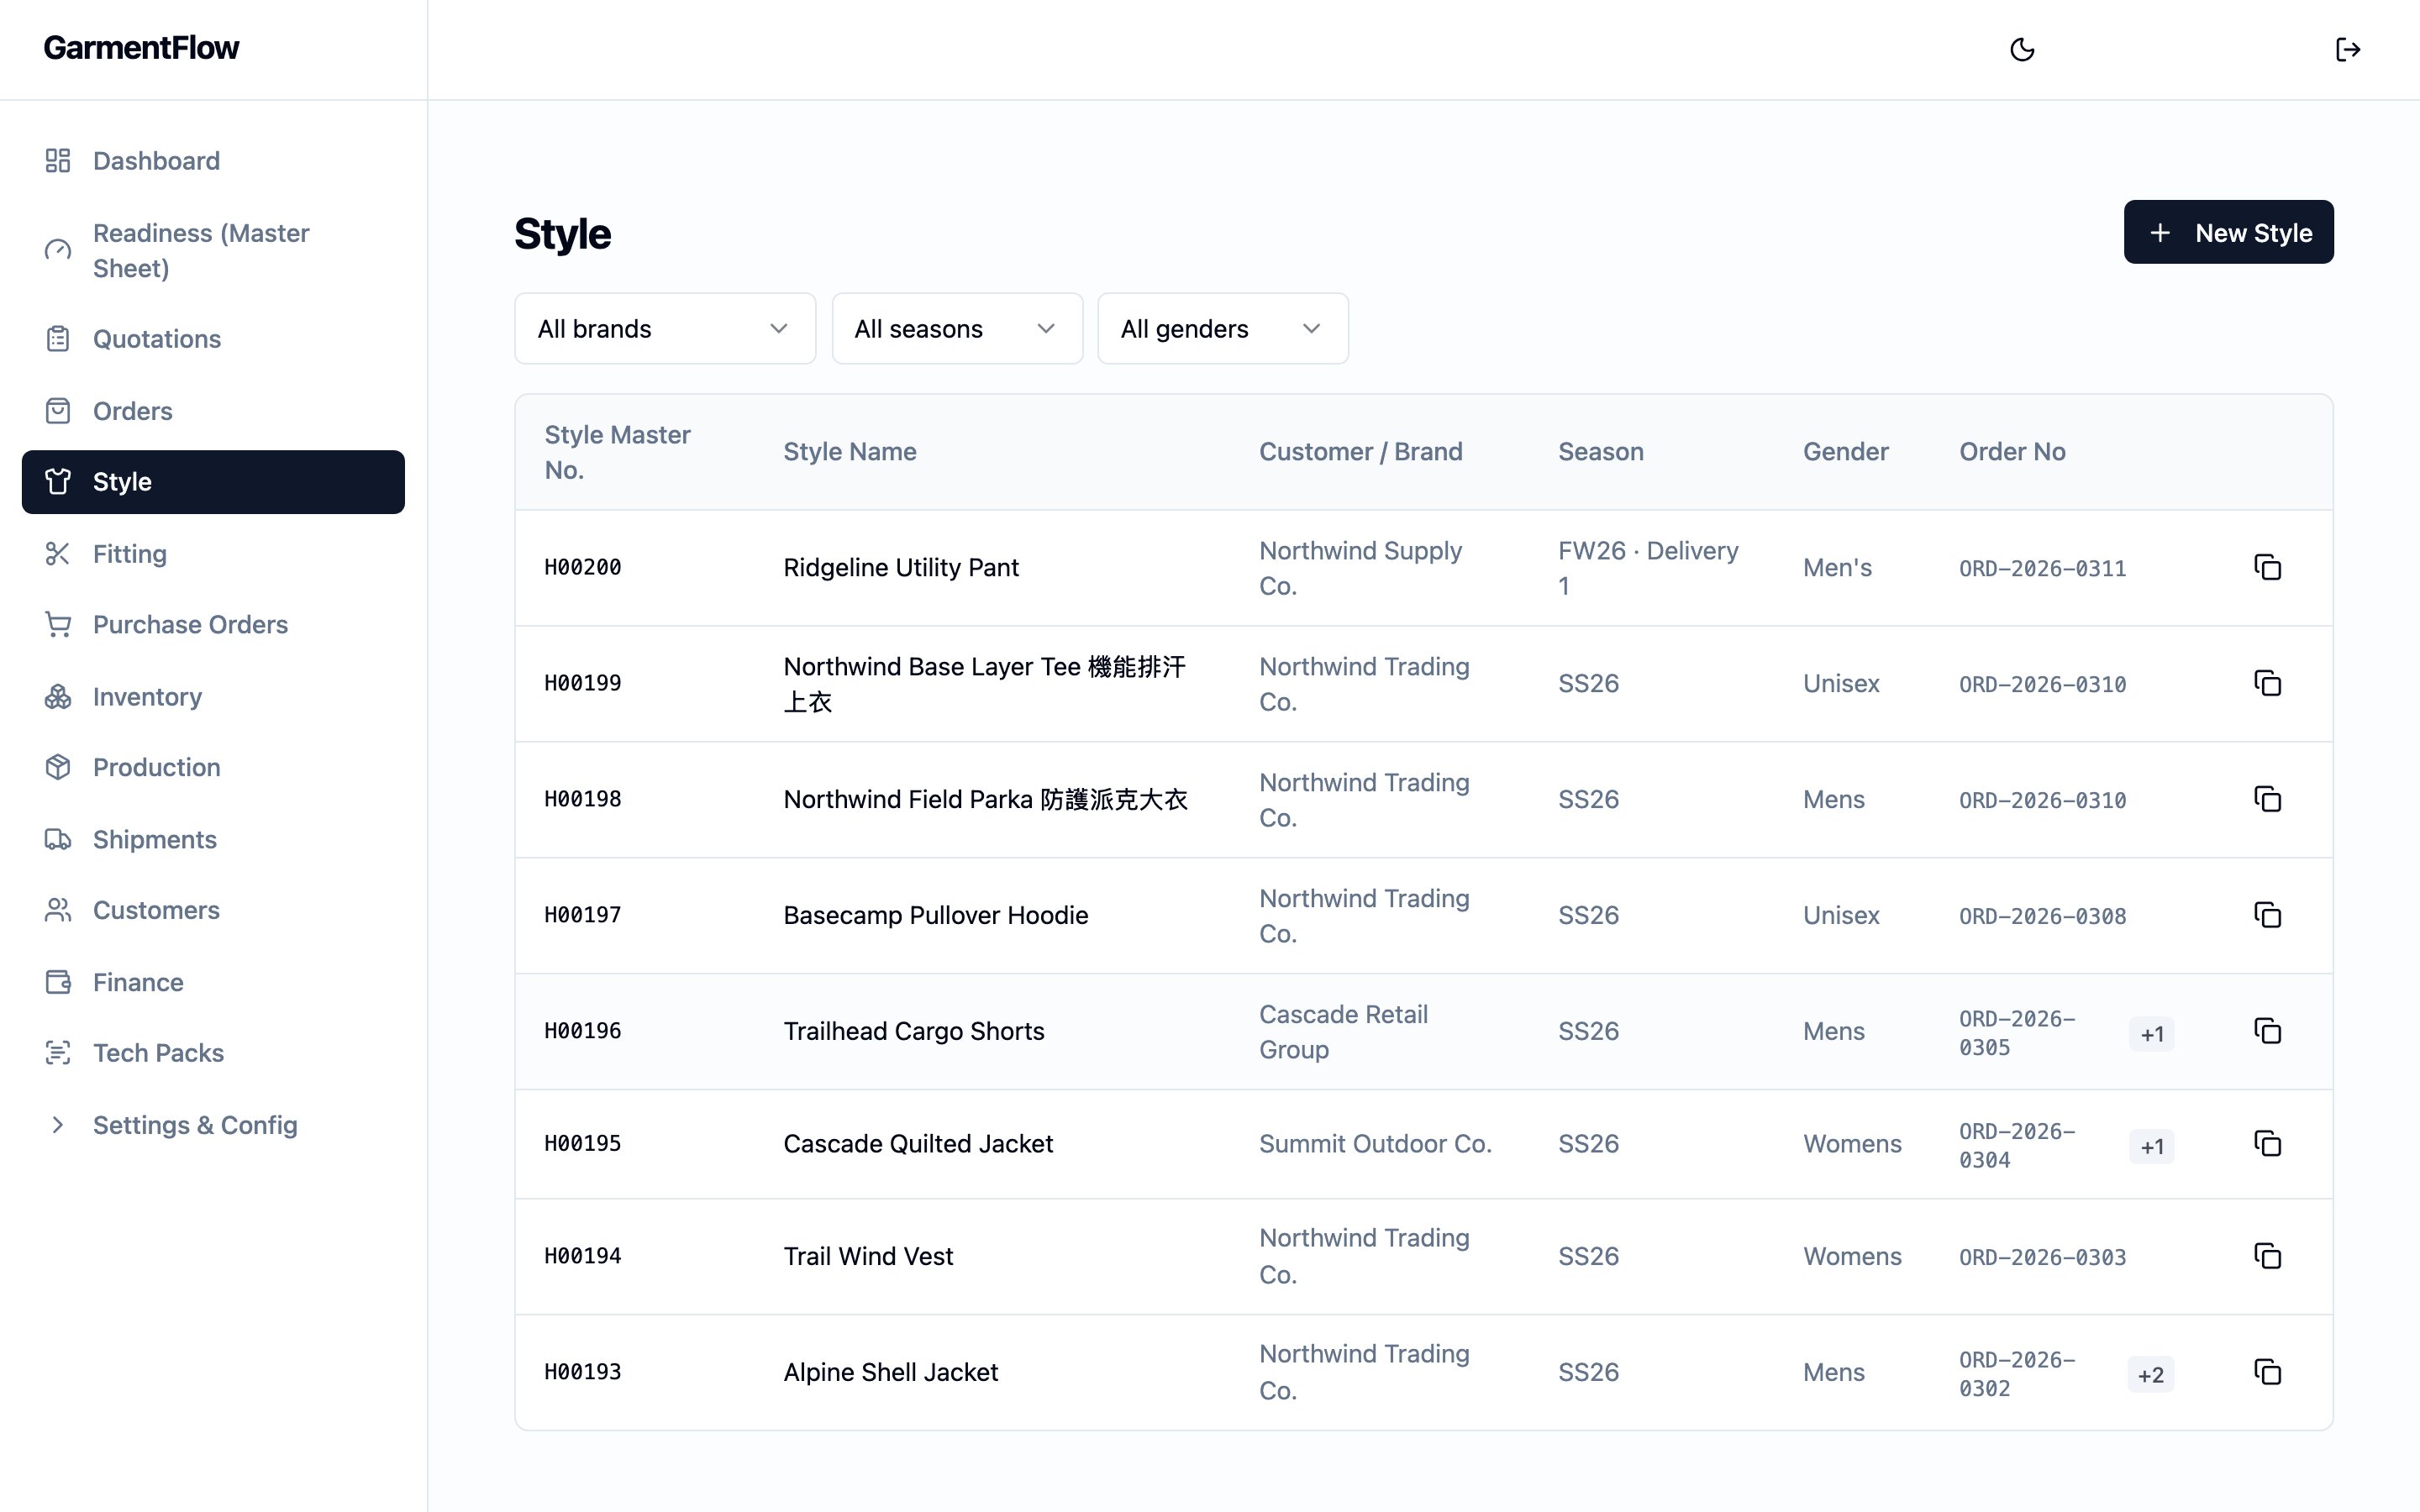Click the Inventory boxes icon
The height and width of the screenshot is (1512, 2420).
point(58,697)
